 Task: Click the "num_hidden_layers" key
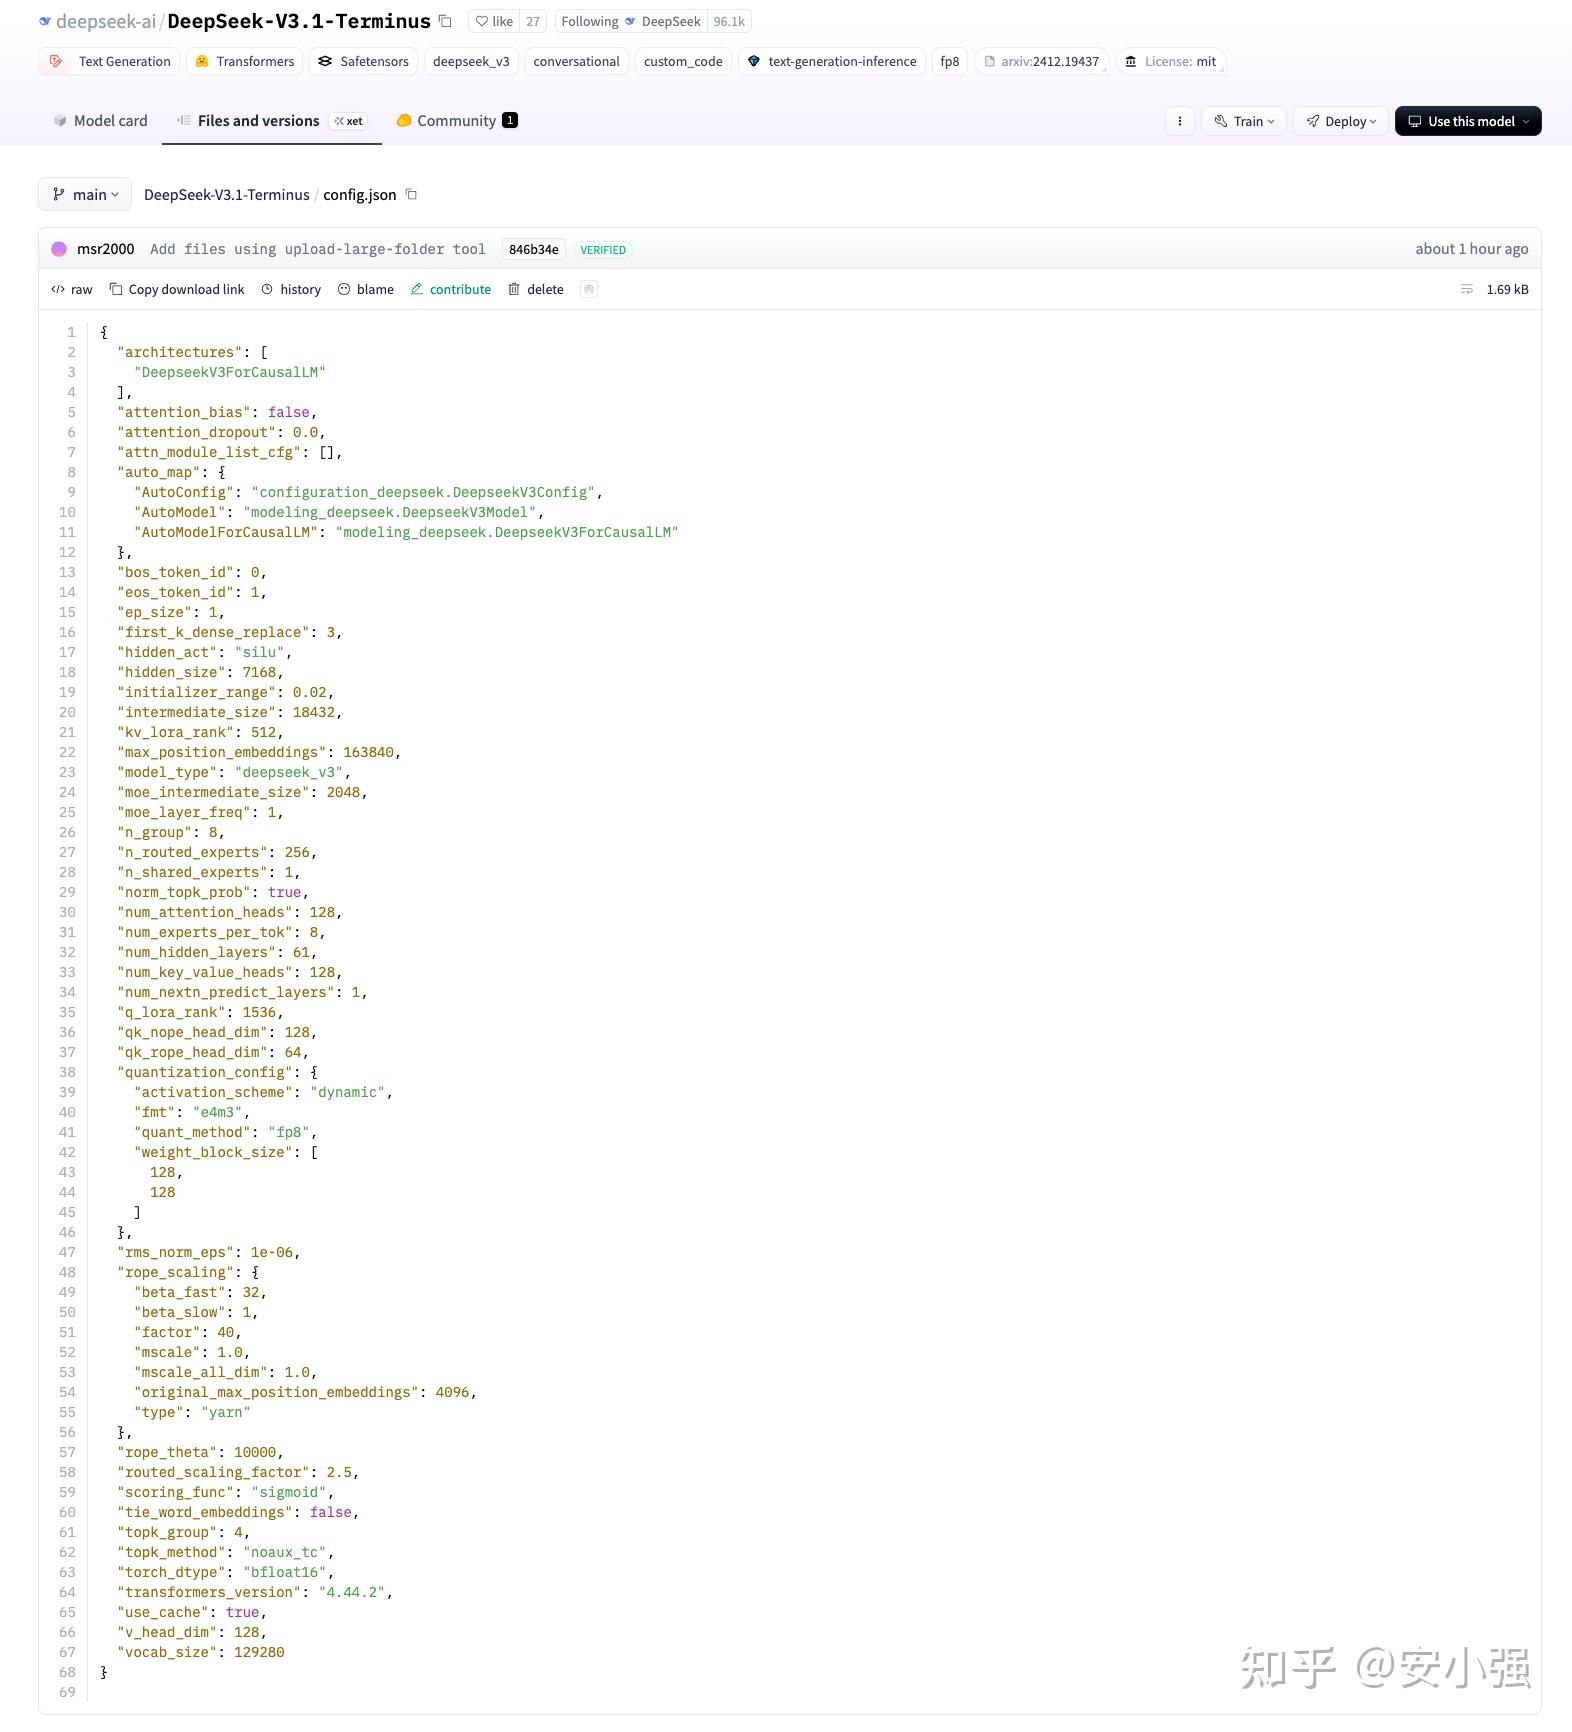[197, 952]
